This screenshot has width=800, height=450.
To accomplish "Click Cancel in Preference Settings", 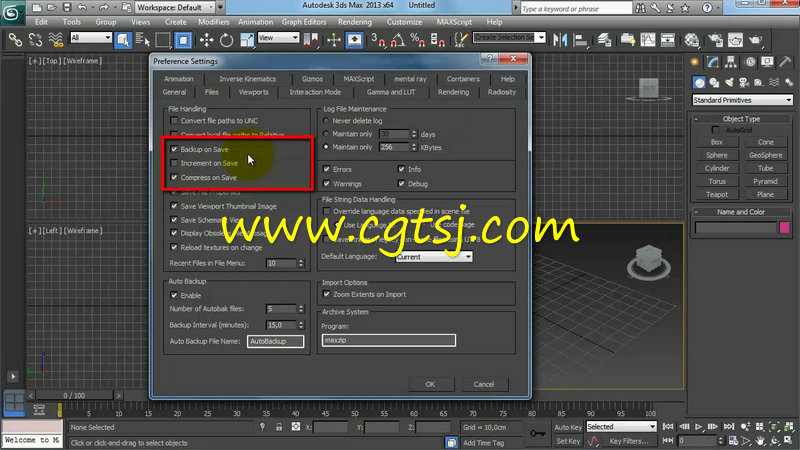I will (484, 384).
